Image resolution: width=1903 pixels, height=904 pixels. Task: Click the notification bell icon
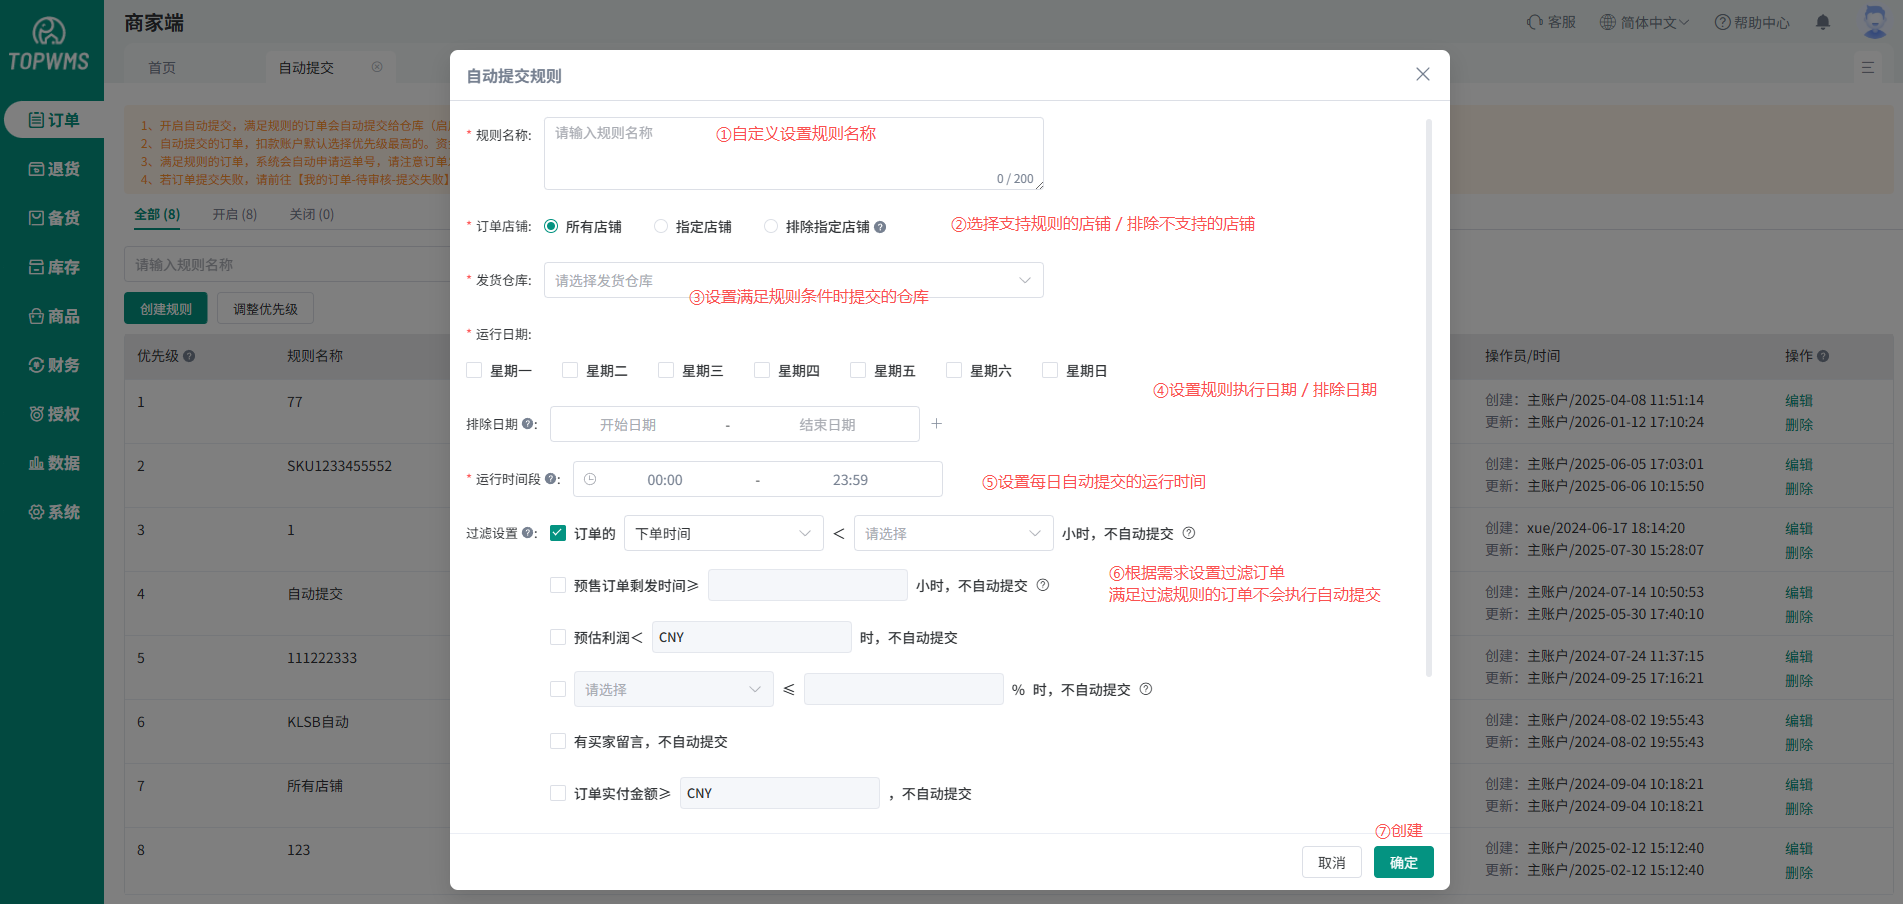coord(1822,21)
